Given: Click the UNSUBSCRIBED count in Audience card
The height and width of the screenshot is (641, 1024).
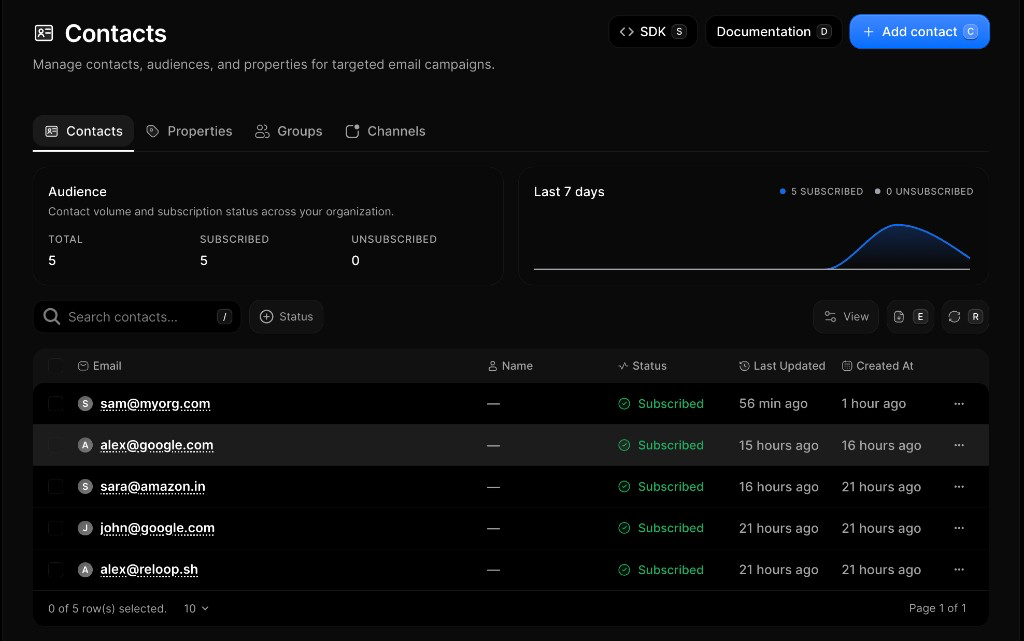Looking at the screenshot, I should pyautogui.click(x=355, y=260).
